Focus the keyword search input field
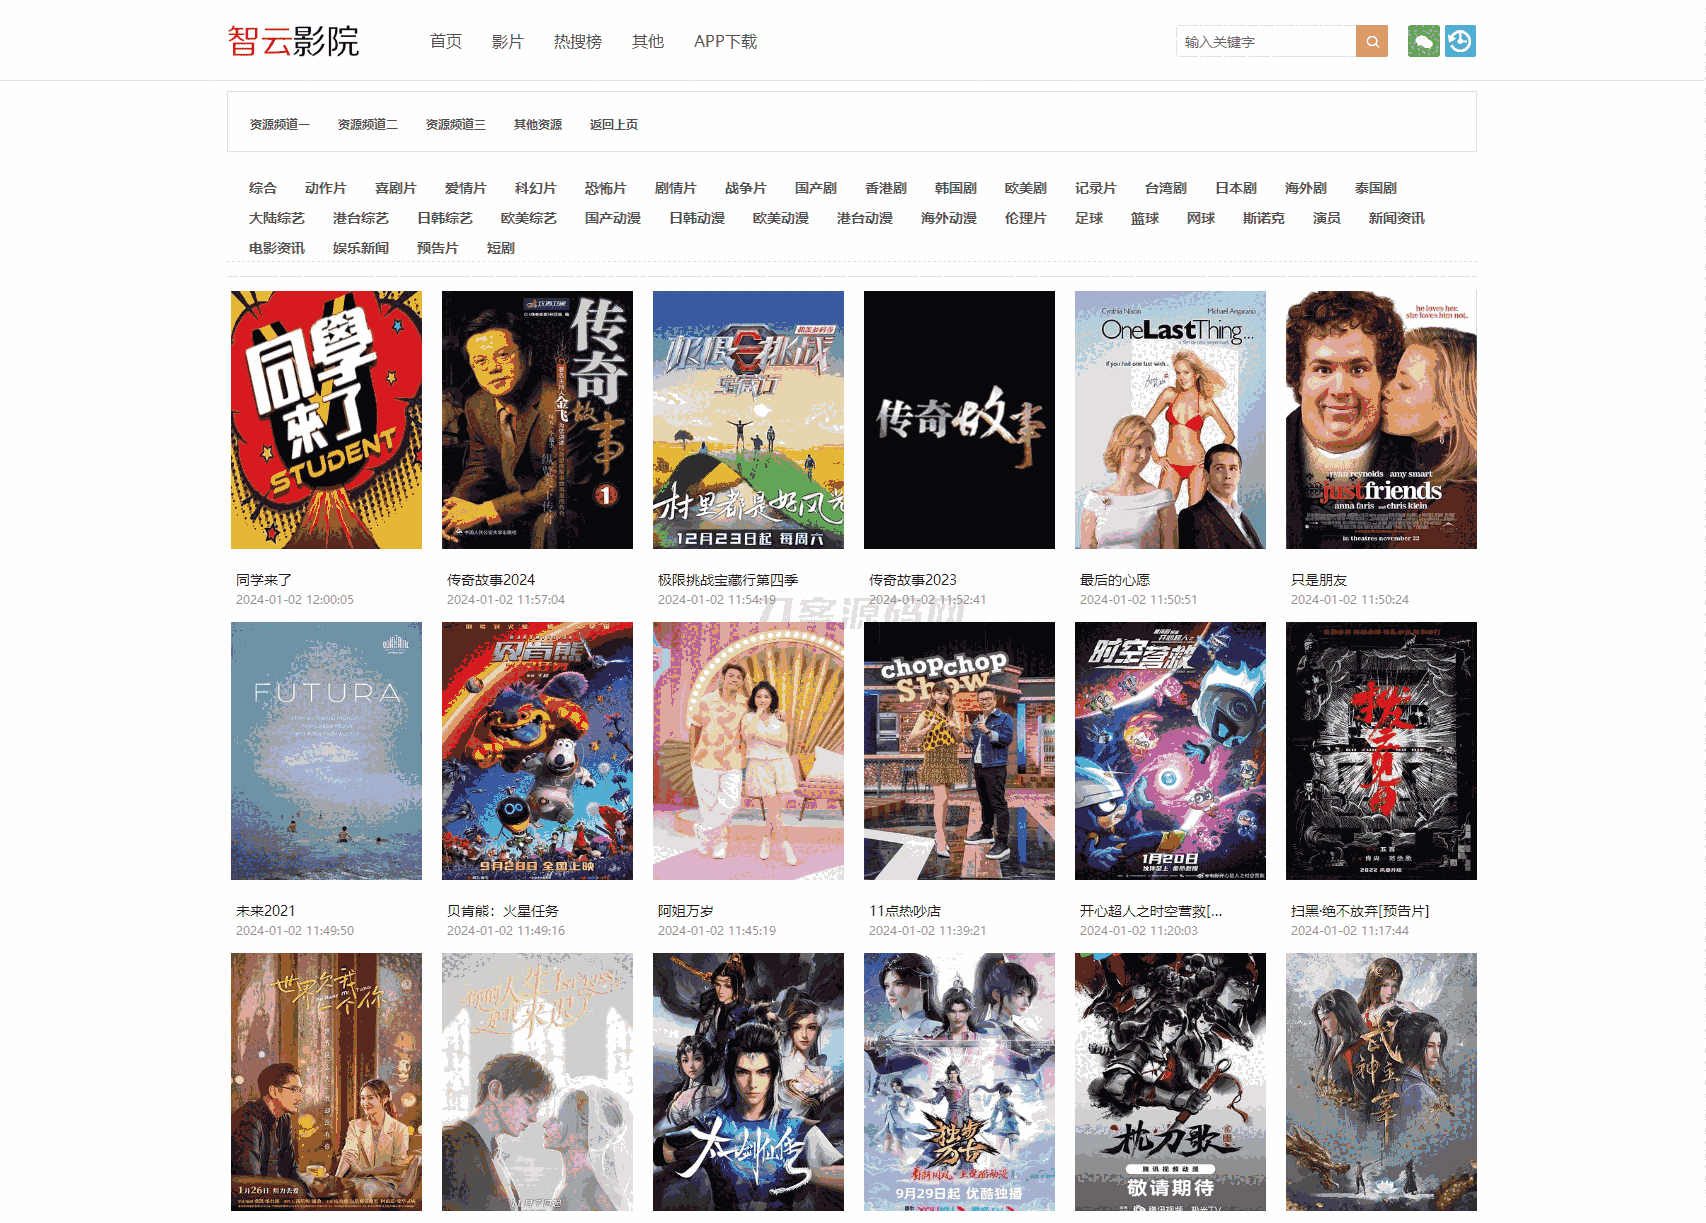This screenshot has height=1223, width=1706. [x=1266, y=41]
